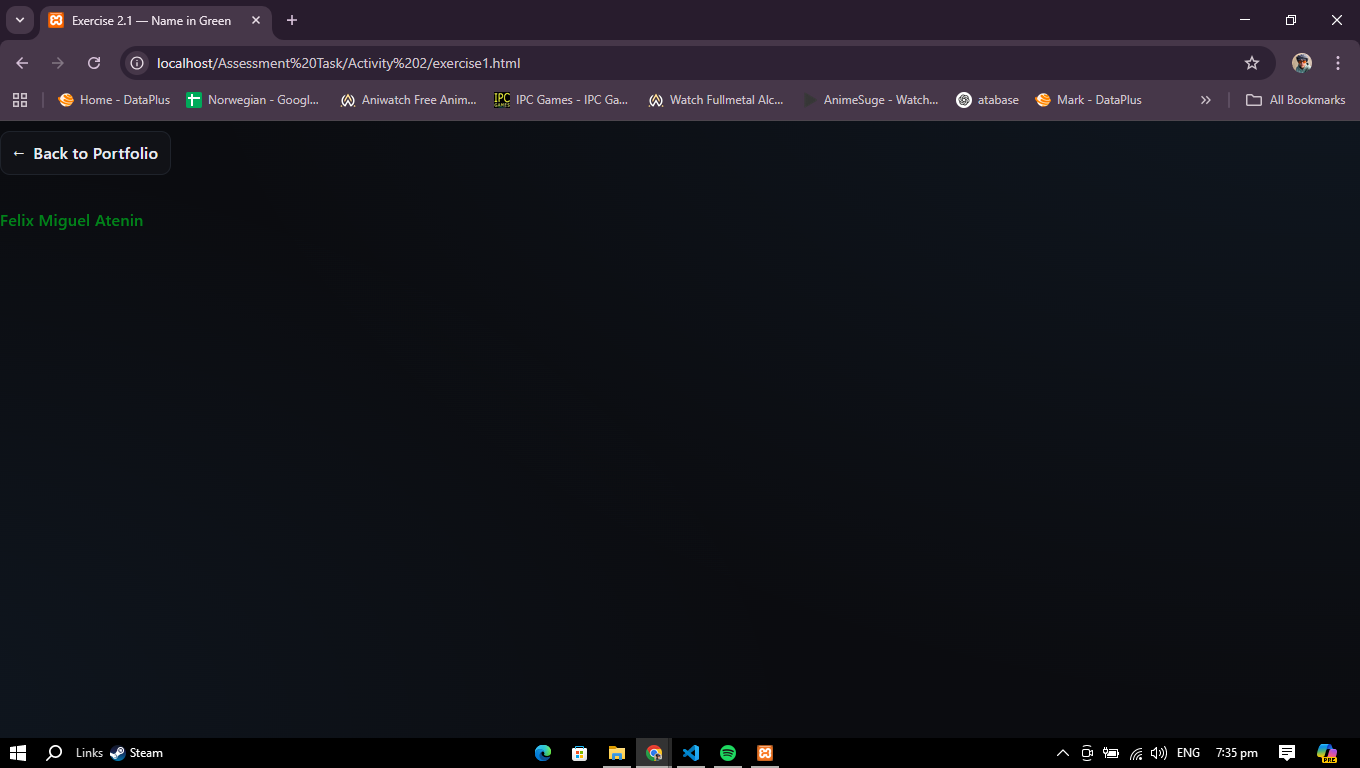Image resolution: width=1360 pixels, height=768 pixels.
Task: Open the Watch Fullmetal Alchemist bookmark
Action: [716, 100]
